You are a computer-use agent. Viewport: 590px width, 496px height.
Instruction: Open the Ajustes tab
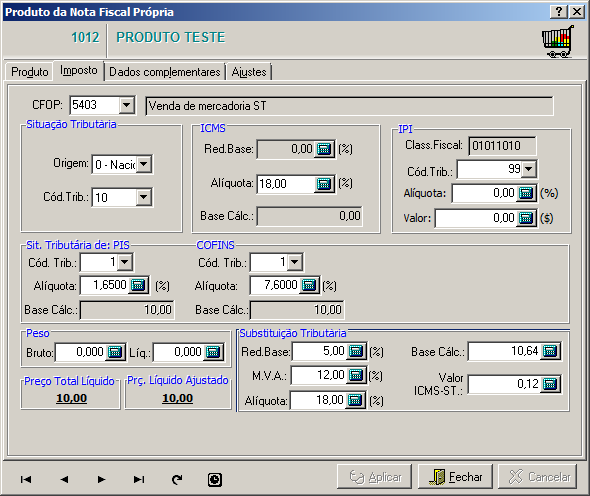pos(249,72)
